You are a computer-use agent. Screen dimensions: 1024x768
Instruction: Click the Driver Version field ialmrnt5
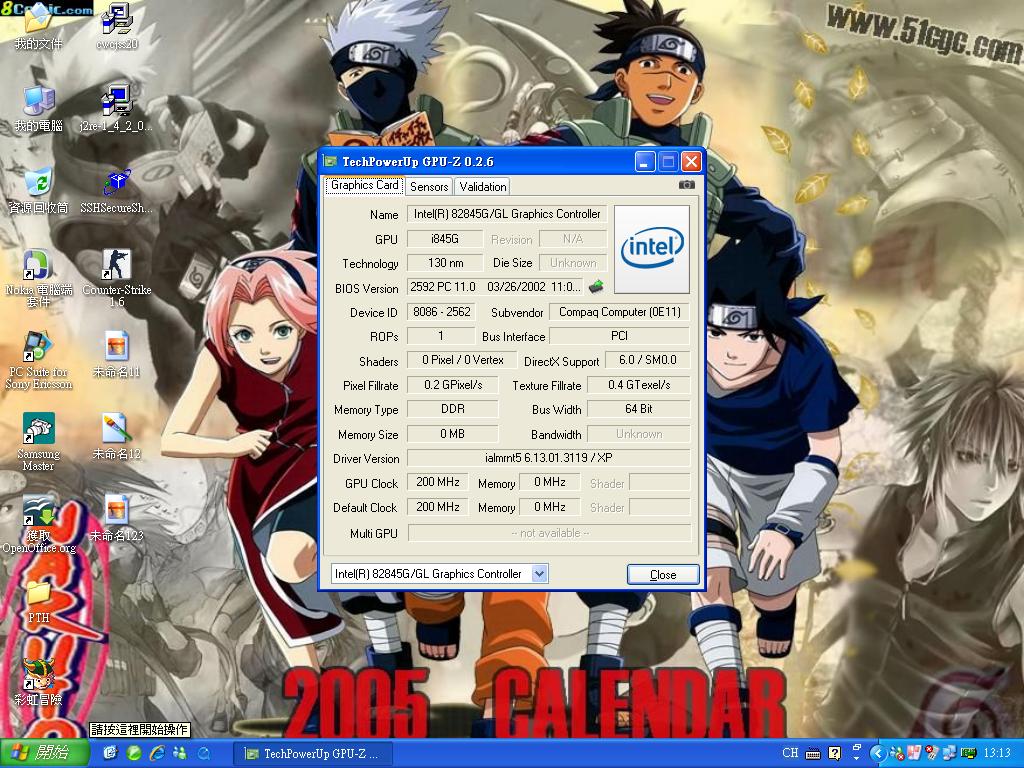click(x=549, y=458)
